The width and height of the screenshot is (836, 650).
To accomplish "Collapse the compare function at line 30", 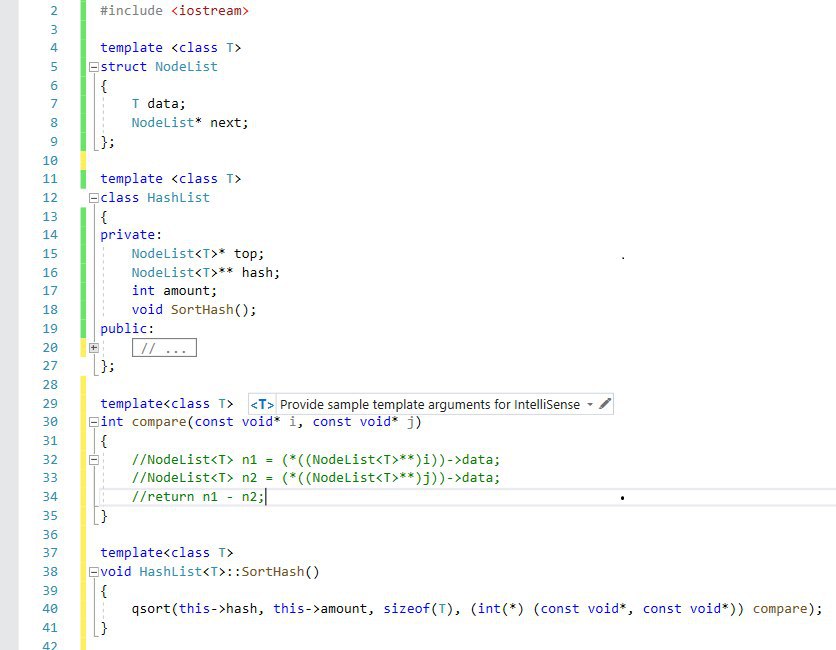I will 94,422.
